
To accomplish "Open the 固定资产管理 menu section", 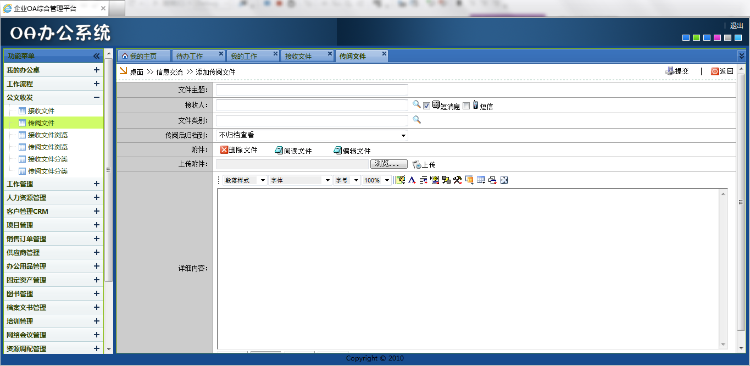I will pyautogui.click(x=53, y=280).
